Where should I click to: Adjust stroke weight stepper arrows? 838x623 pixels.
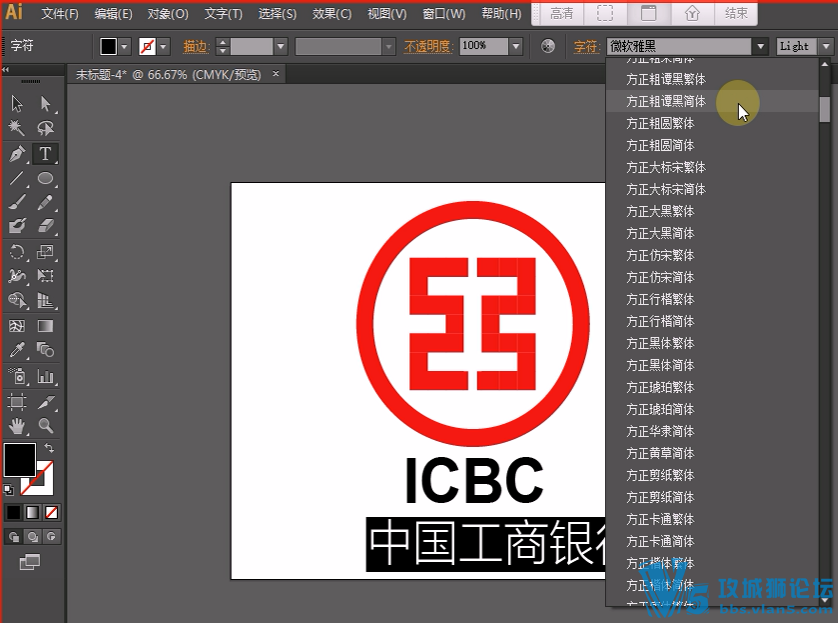[x=223, y=47]
